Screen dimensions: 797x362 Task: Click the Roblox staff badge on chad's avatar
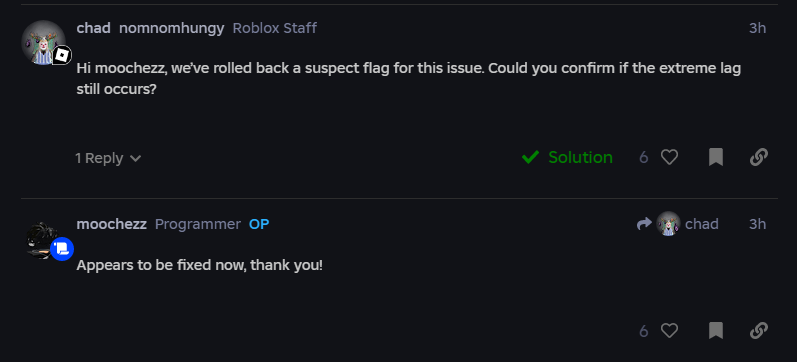(62, 55)
